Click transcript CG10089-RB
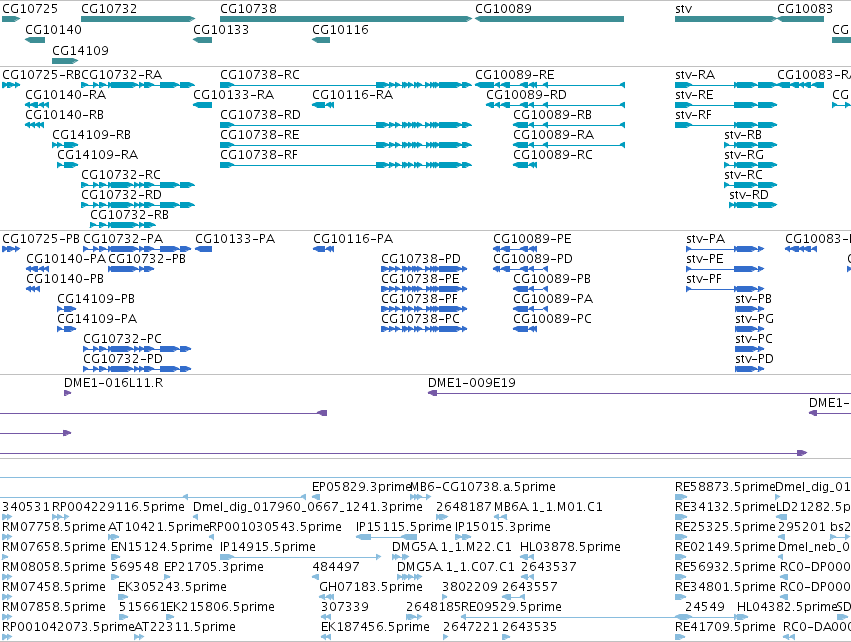Screen dimensions: 851x642 tap(569, 125)
